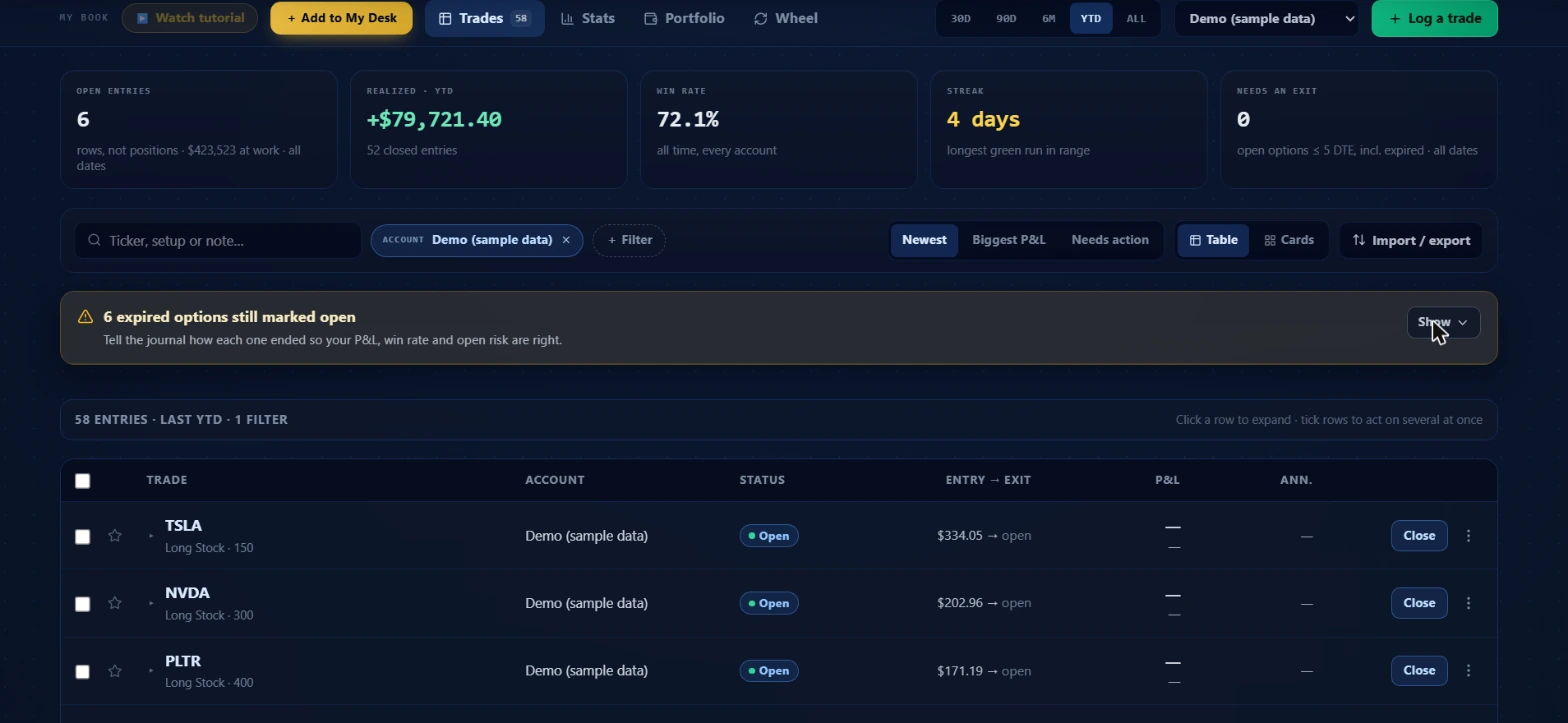Tick the select-all checkbox in the table header
This screenshot has width=1568, height=723.
pos(83,481)
